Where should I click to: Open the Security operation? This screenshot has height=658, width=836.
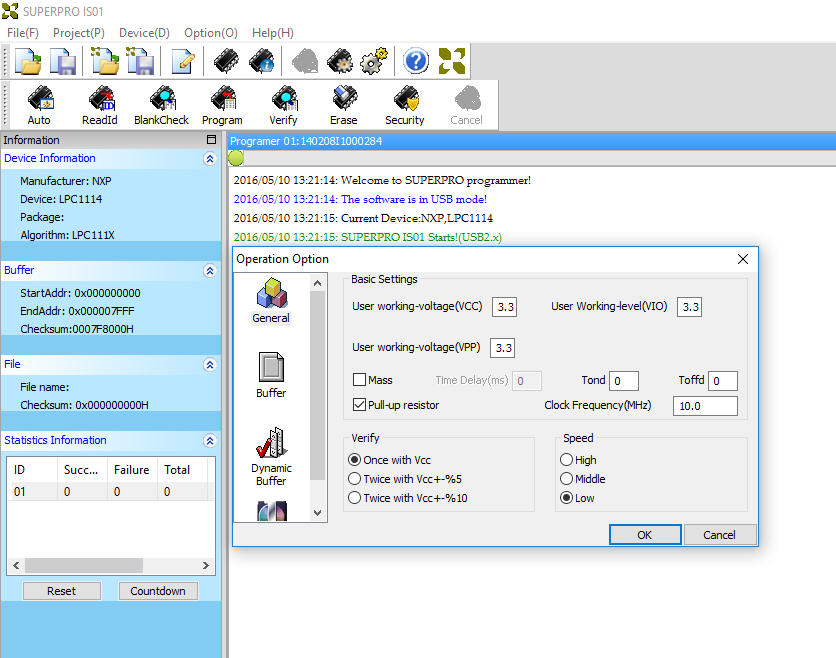coord(405,104)
